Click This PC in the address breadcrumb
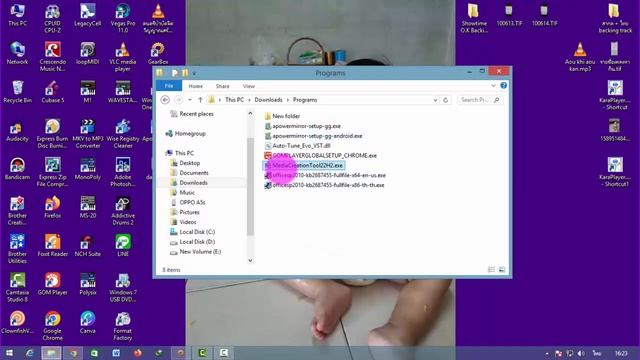 [x=234, y=100]
